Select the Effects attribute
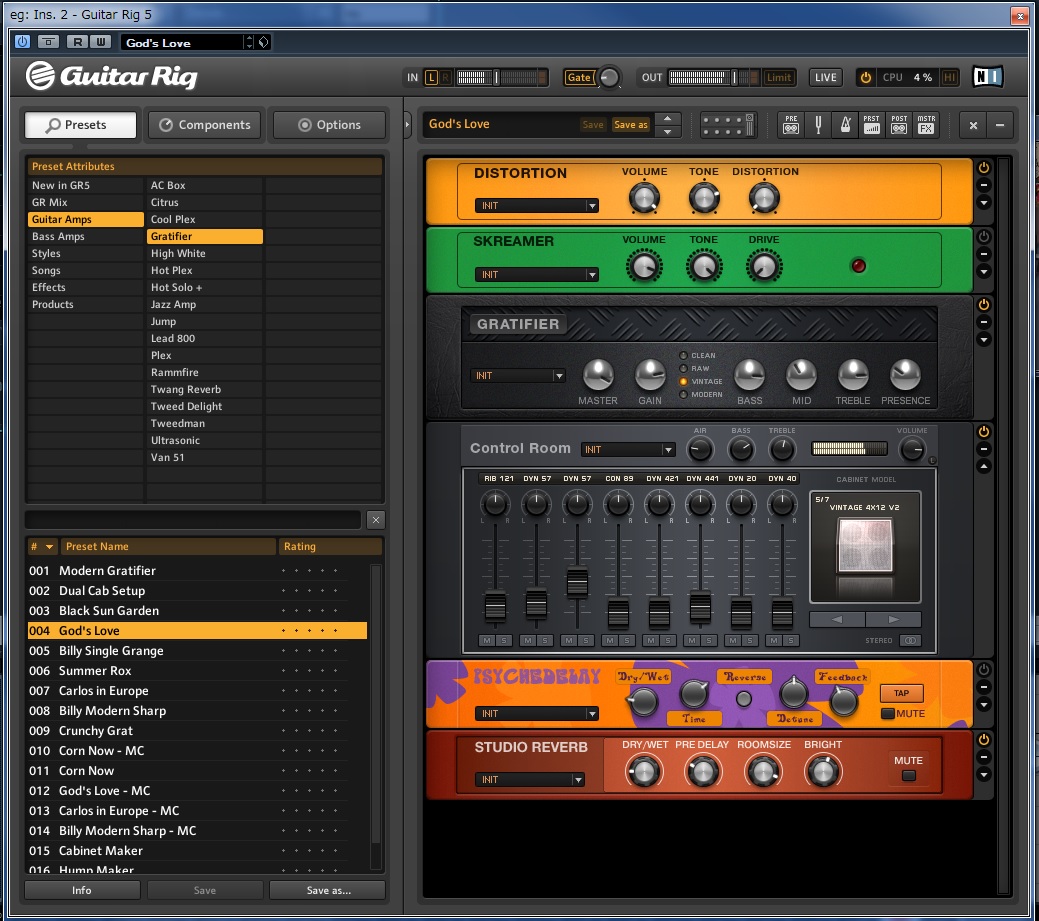The height and width of the screenshot is (921, 1039). tap(85, 288)
